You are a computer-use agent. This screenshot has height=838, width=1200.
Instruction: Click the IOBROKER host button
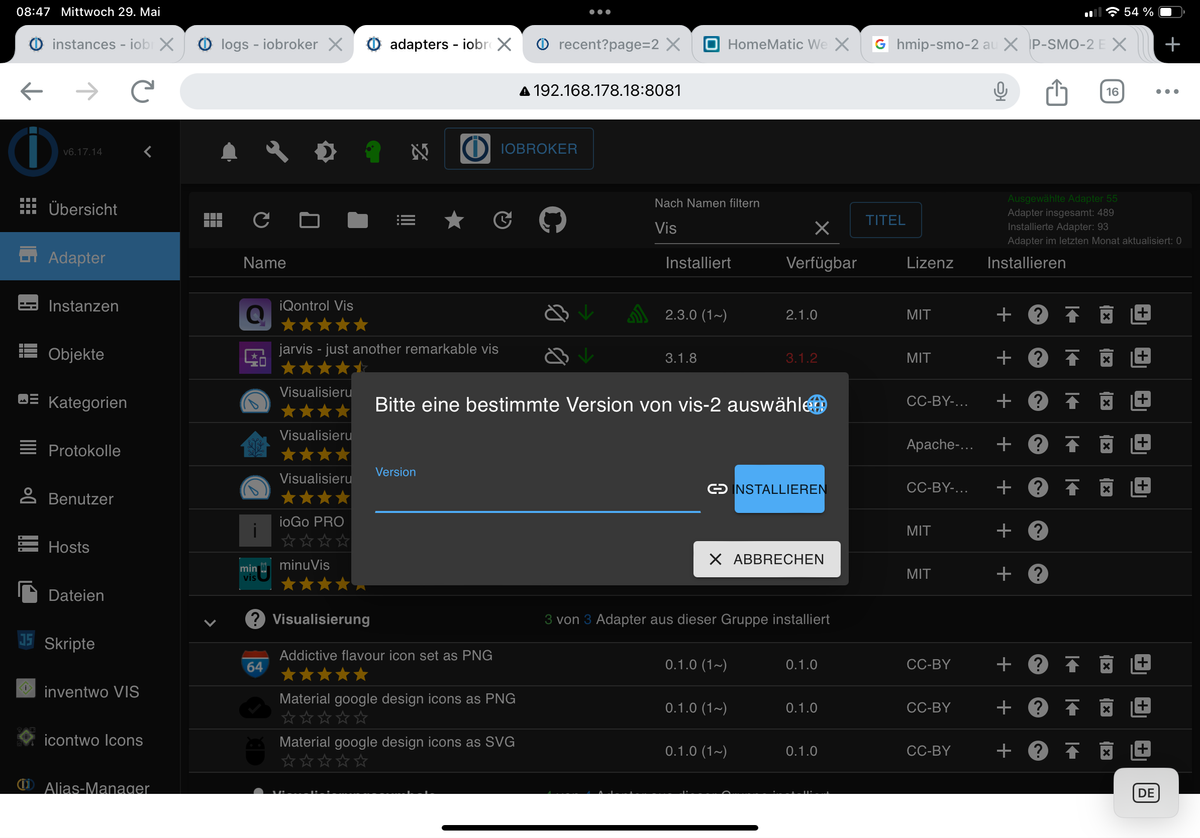click(x=519, y=149)
